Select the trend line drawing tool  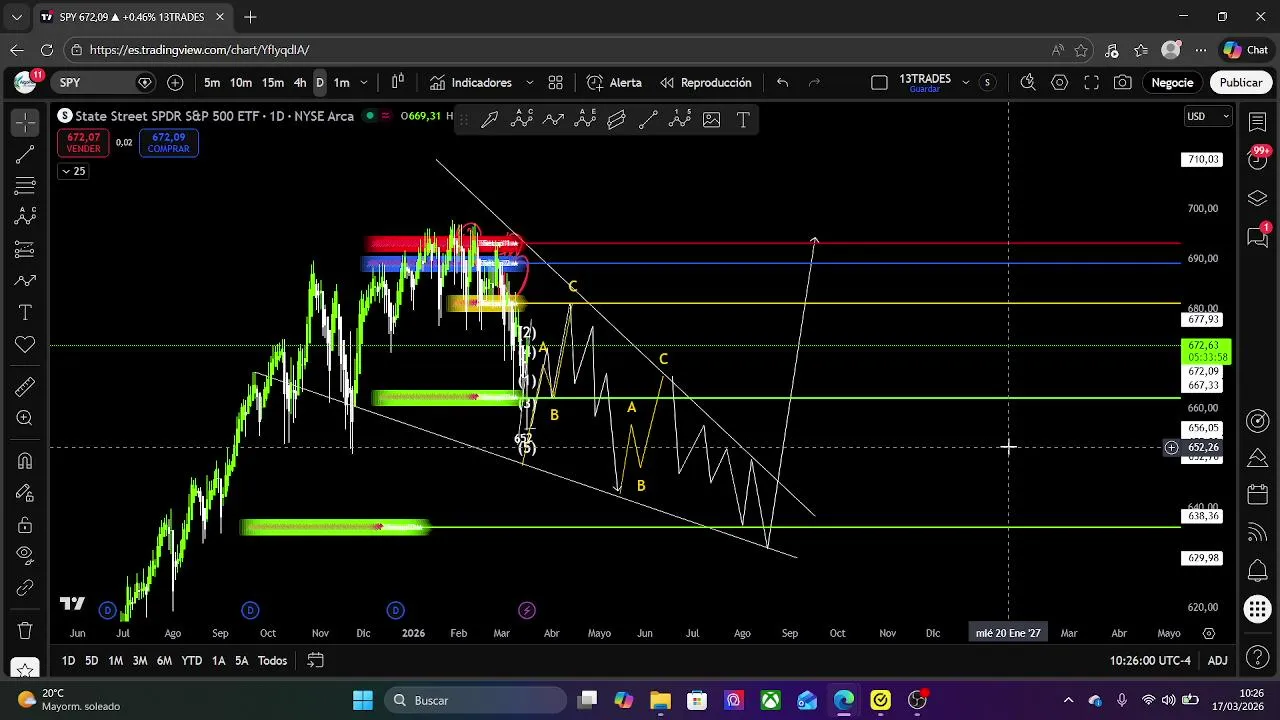[25, 154]
